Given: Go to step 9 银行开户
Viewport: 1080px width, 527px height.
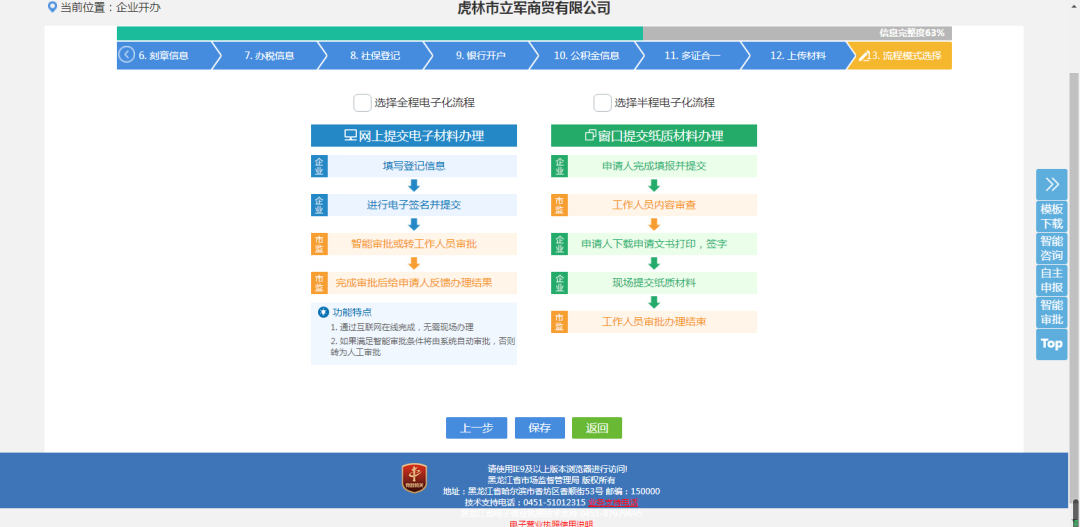Looking at the screenshot, I should pos(481,56).
